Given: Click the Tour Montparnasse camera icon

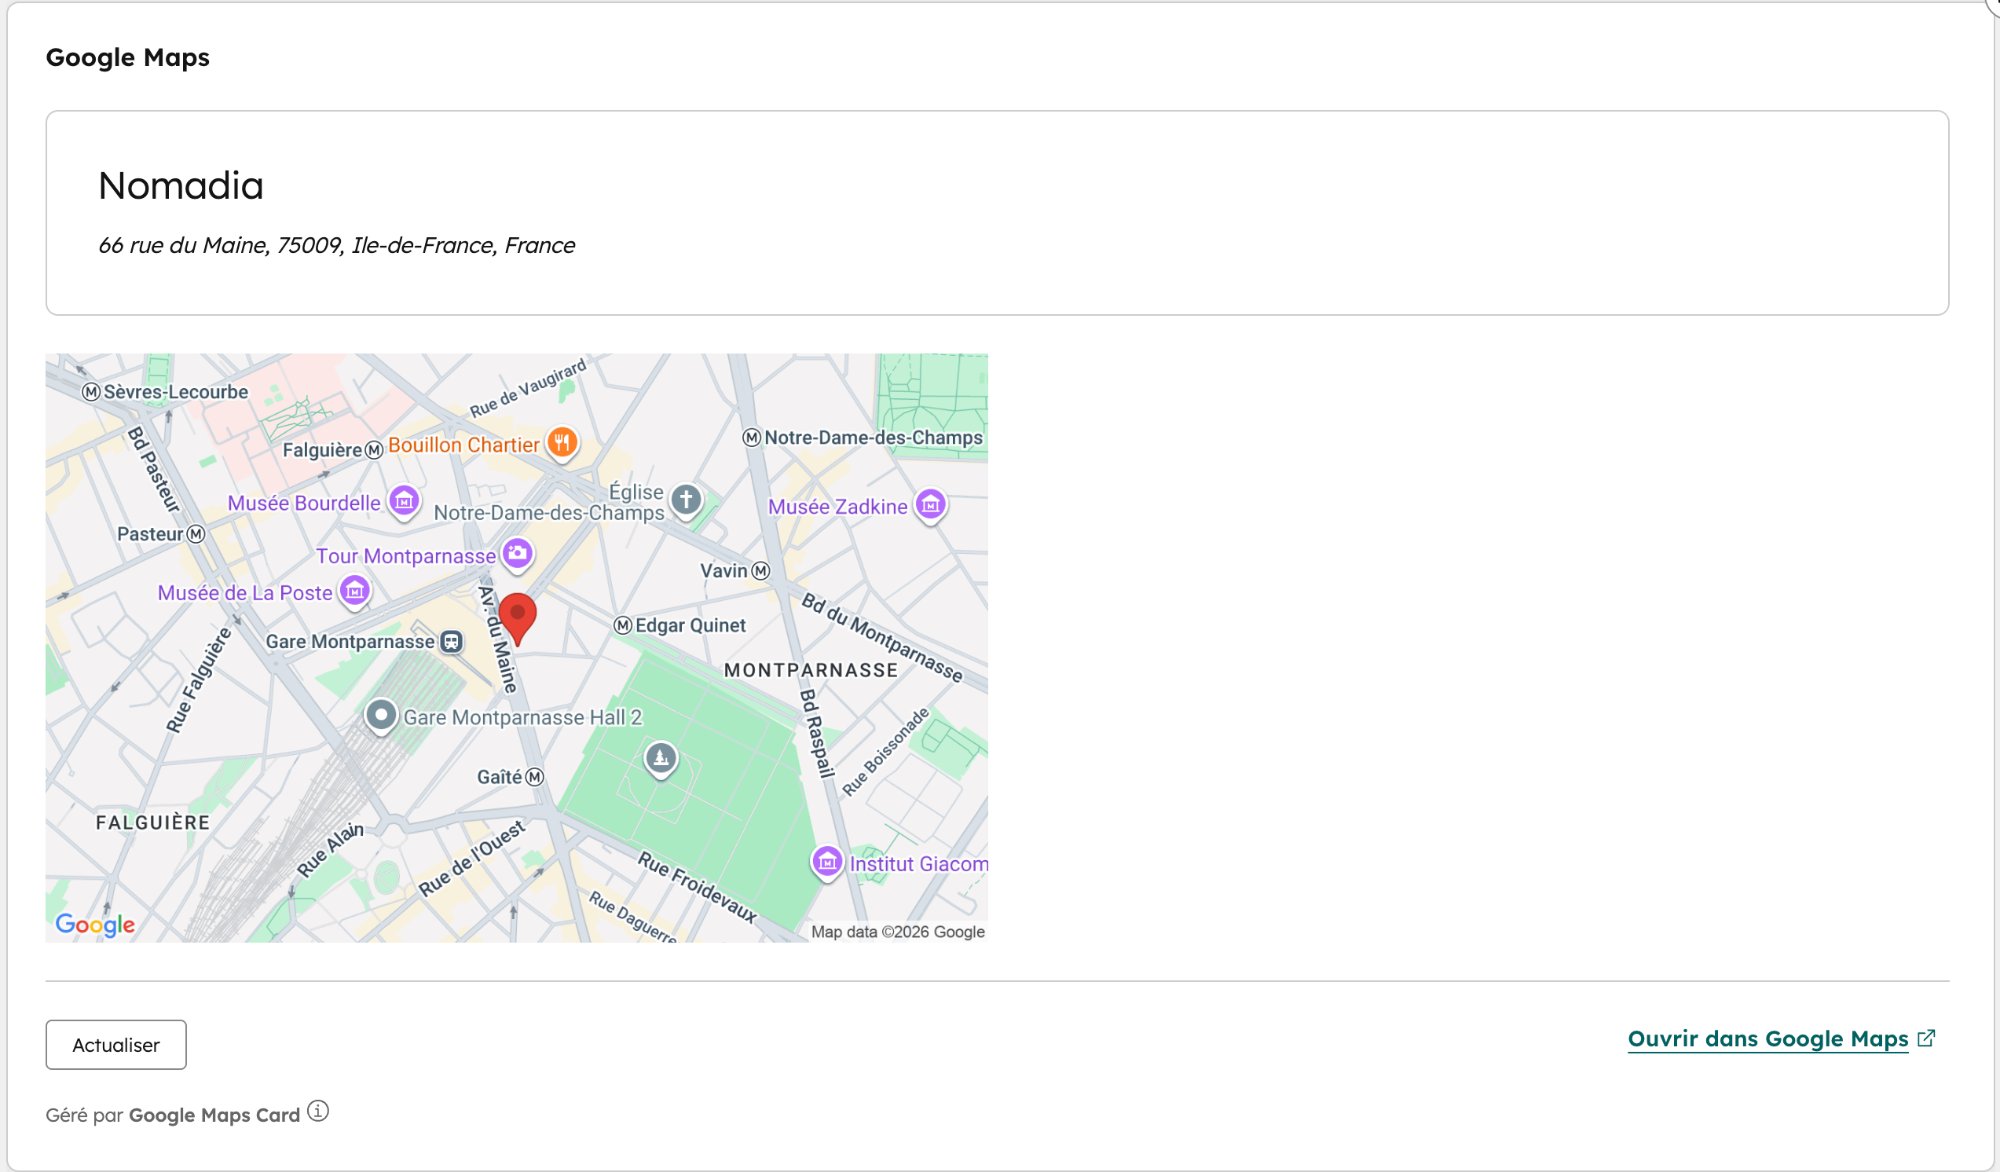Looking at the screenshot, I should [517, 553].
